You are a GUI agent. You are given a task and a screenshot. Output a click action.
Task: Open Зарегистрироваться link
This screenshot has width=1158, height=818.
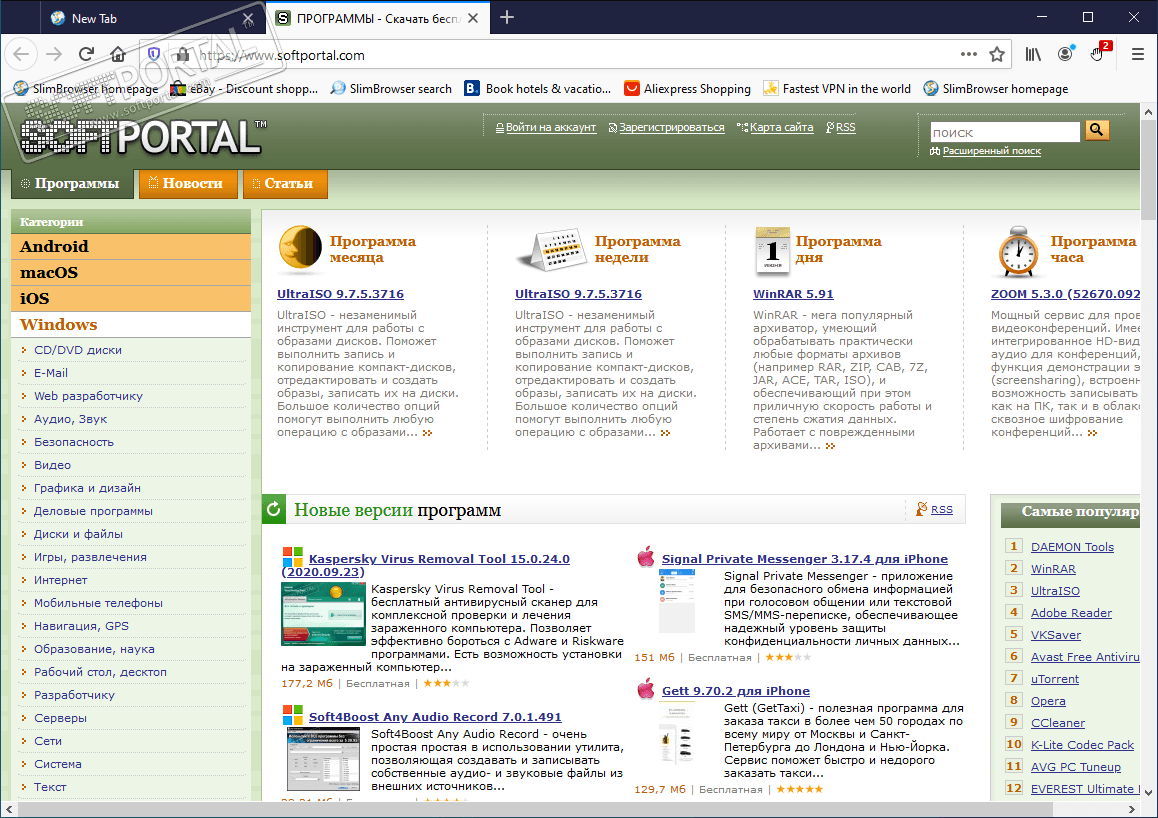click(x=671, y=127)
